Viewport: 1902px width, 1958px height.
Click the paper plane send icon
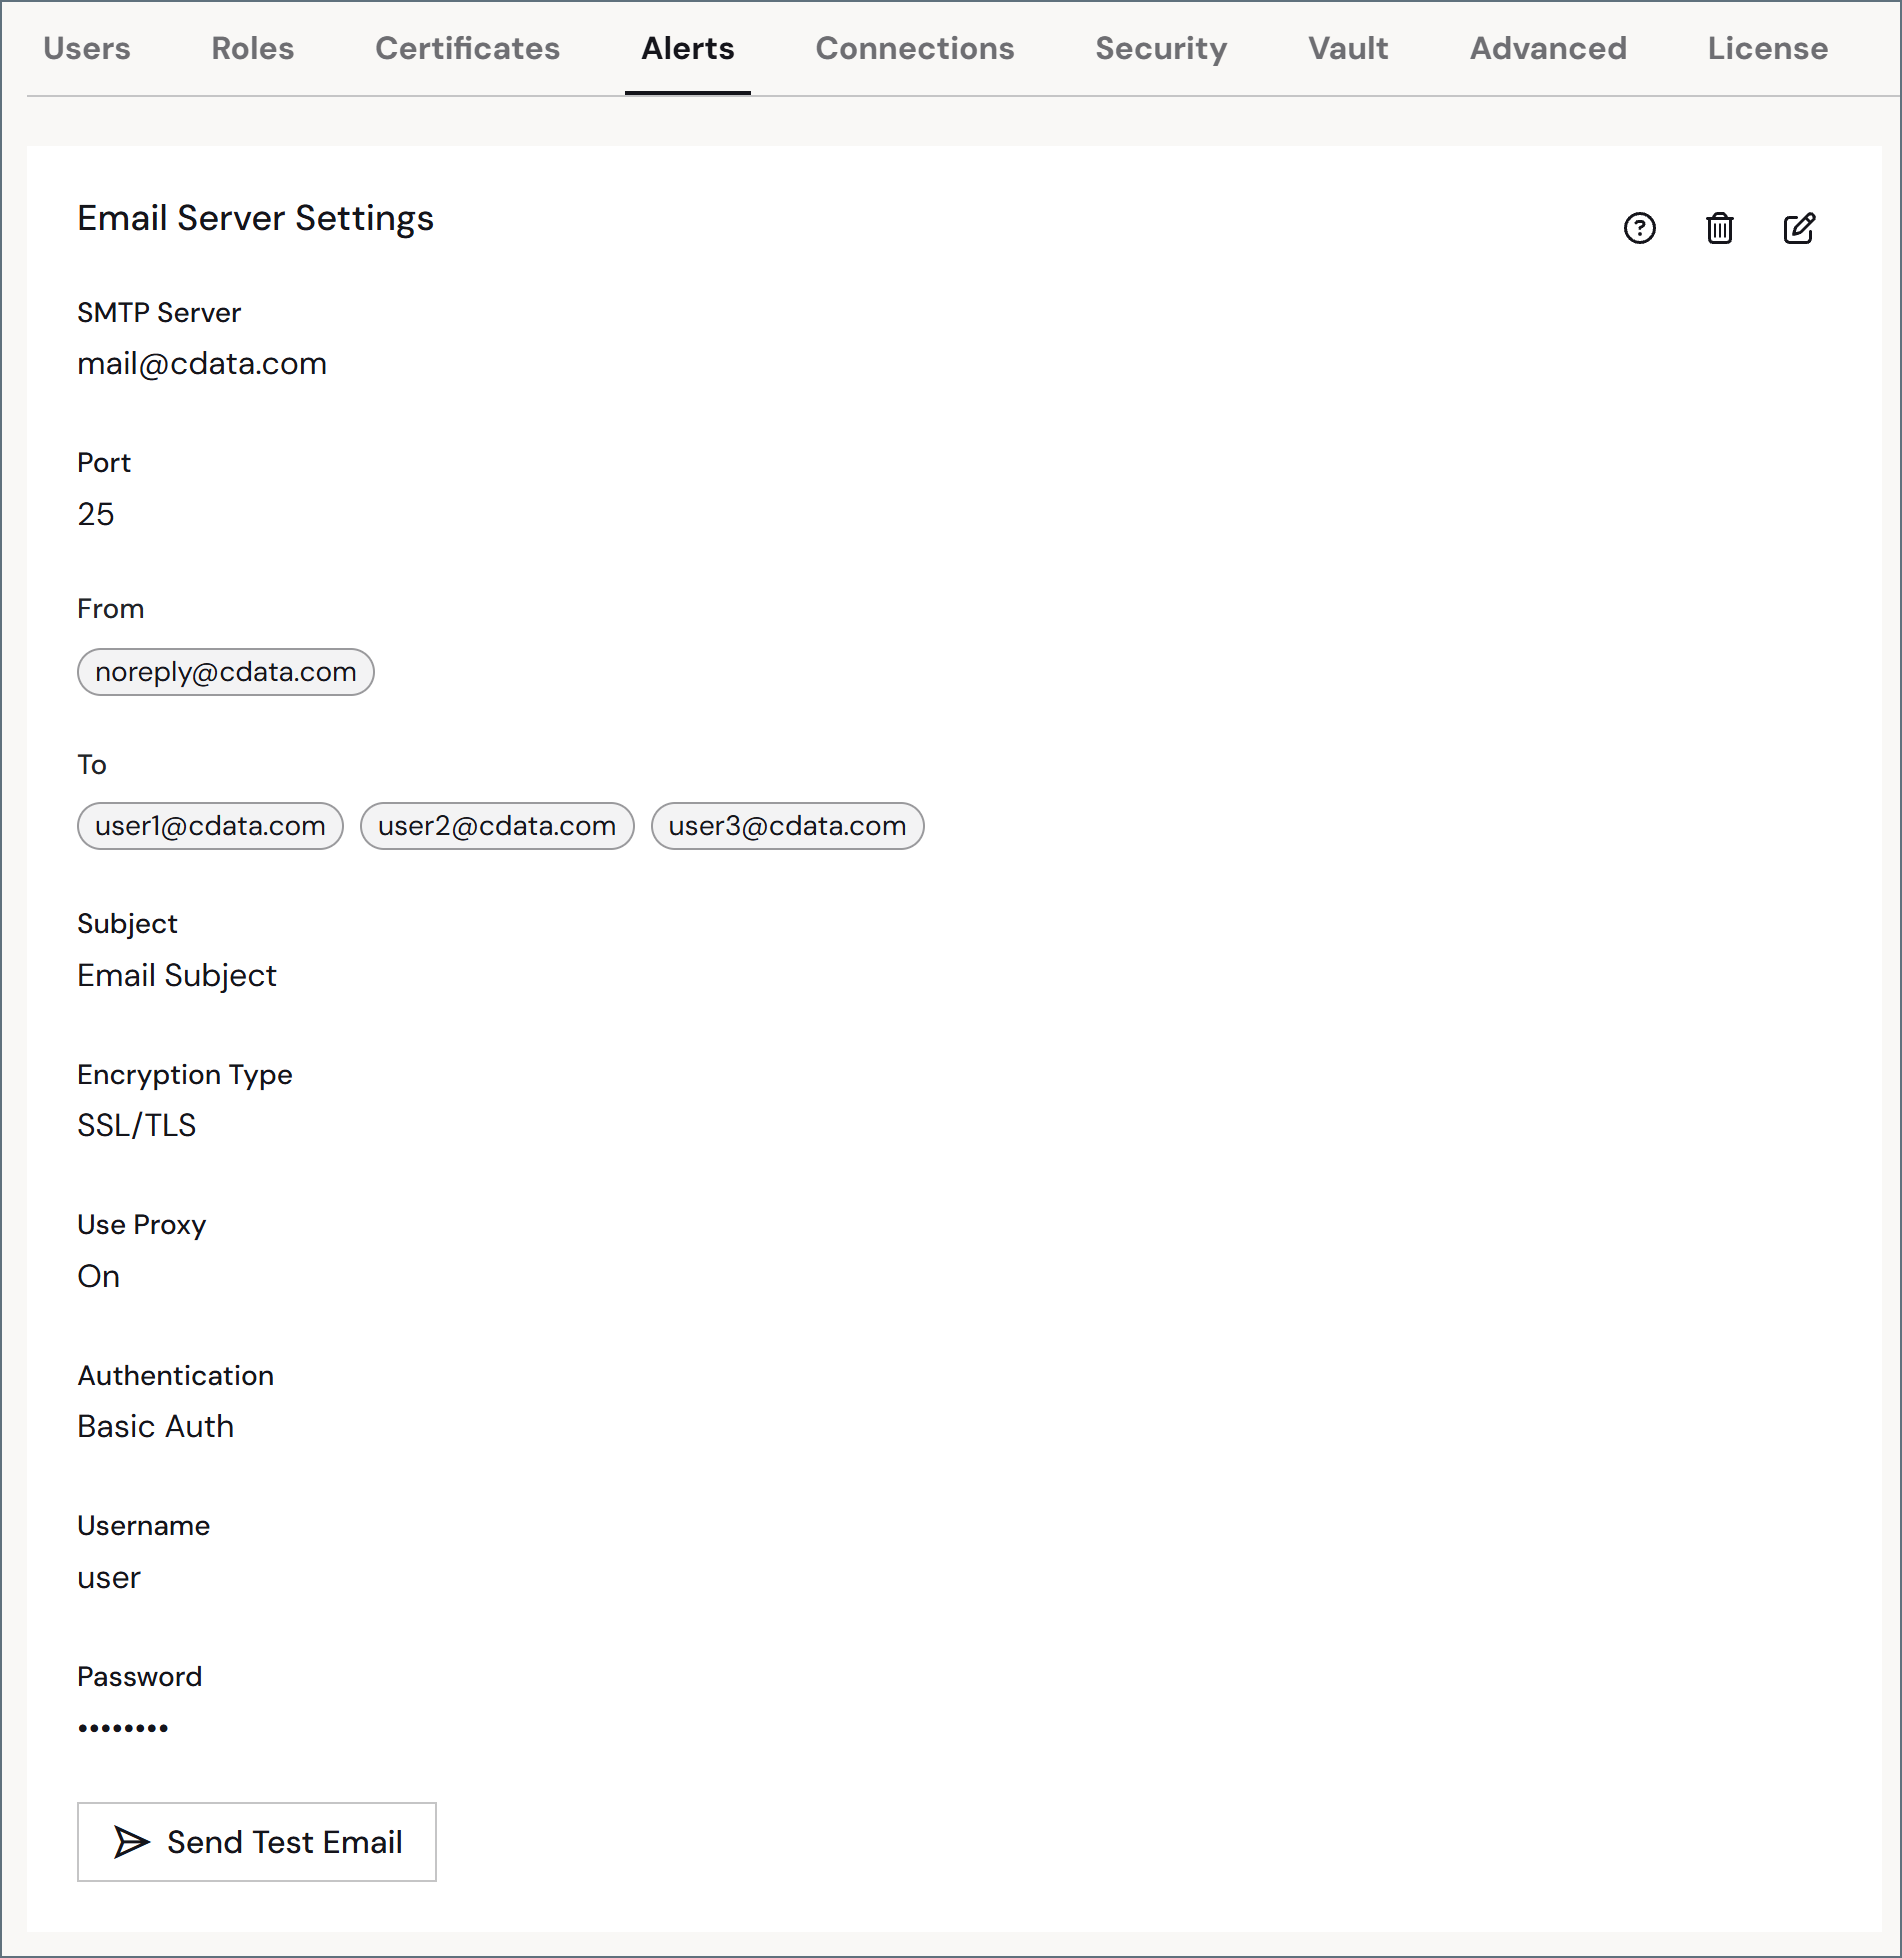point(131,1841)
